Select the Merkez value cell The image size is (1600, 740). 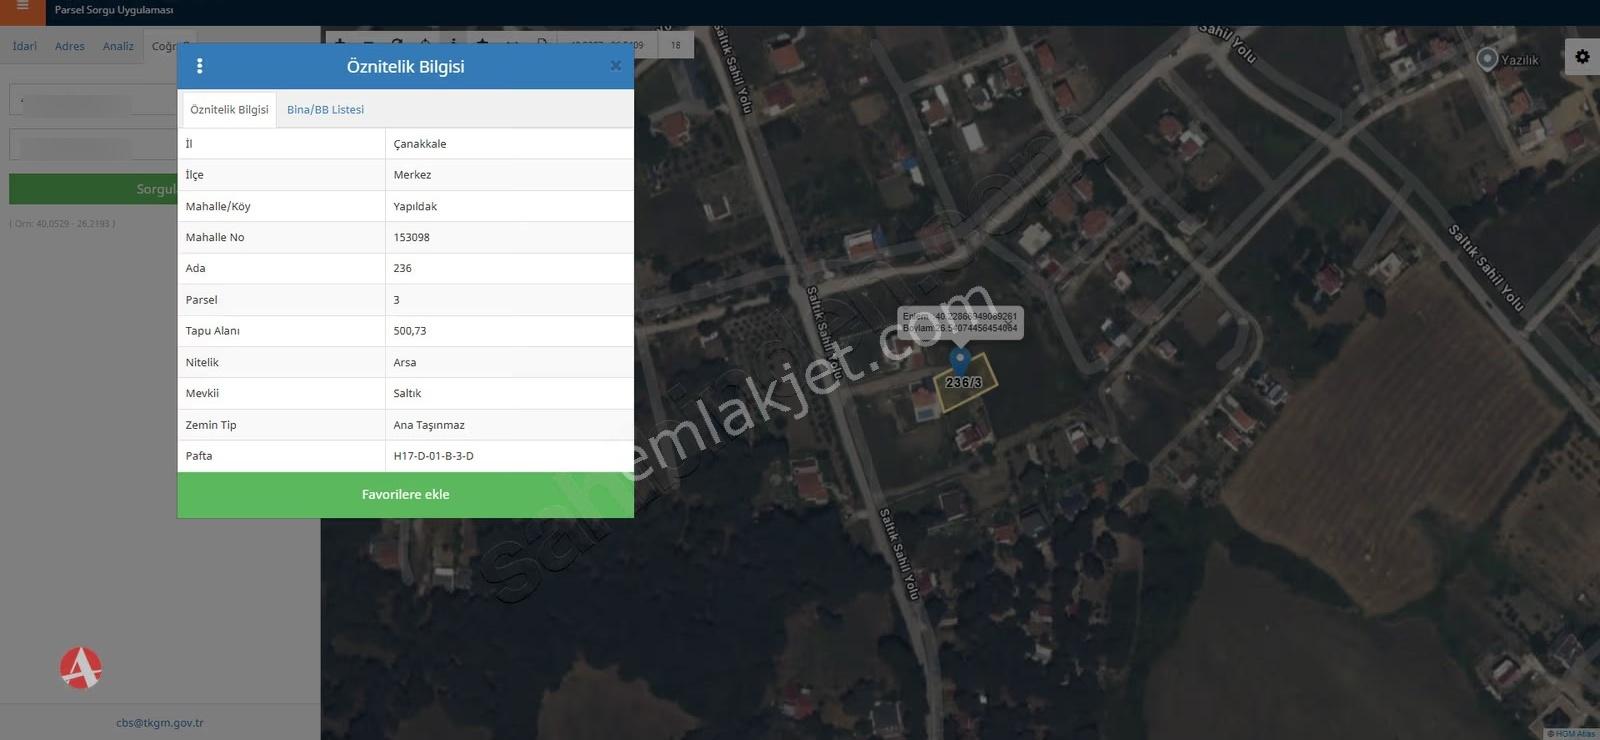click(509, 175)
